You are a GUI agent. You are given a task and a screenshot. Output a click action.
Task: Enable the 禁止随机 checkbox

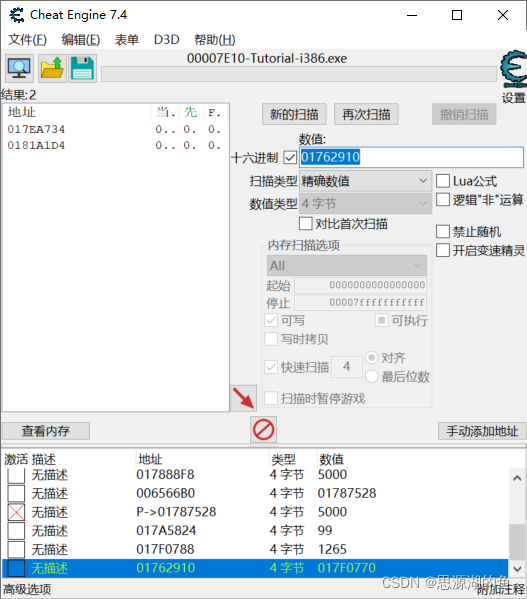pyautogui.click(x=443, y=232)
